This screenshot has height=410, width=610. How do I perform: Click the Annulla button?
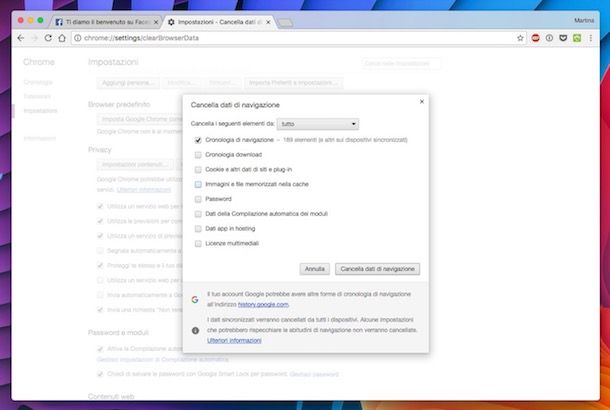click(x=314, y=269)
